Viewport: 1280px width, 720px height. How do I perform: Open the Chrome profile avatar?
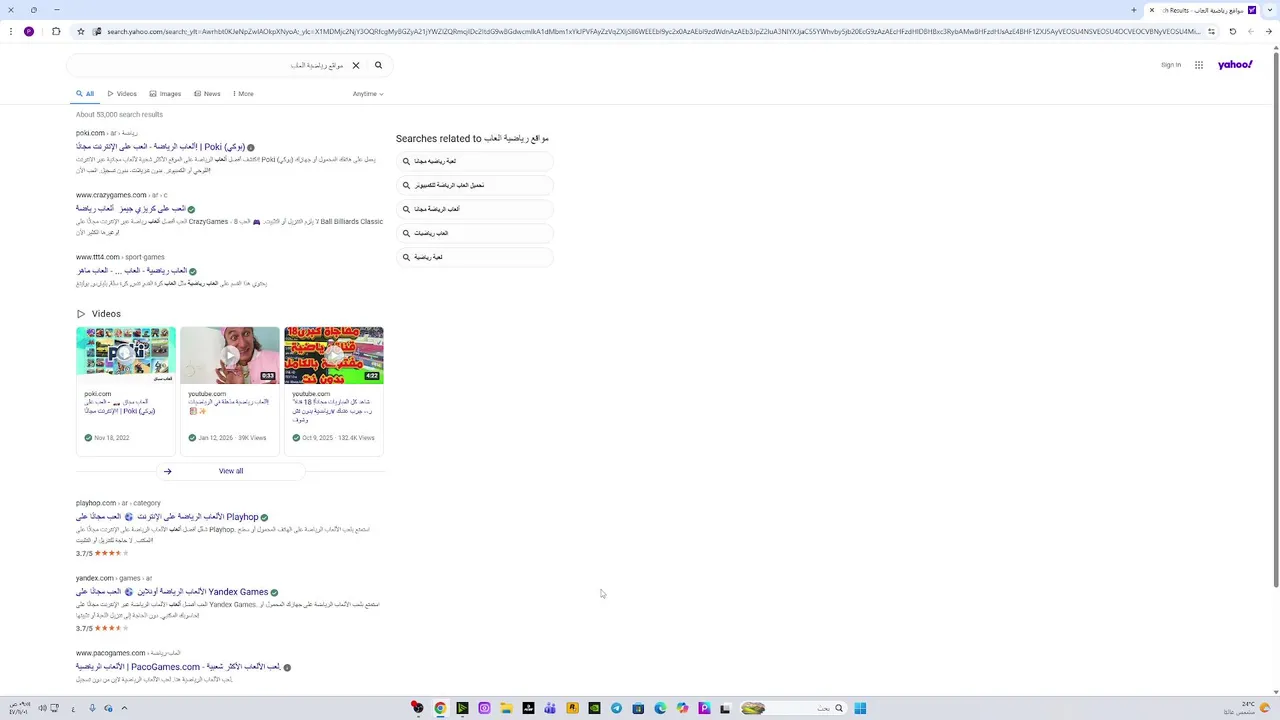29,31
